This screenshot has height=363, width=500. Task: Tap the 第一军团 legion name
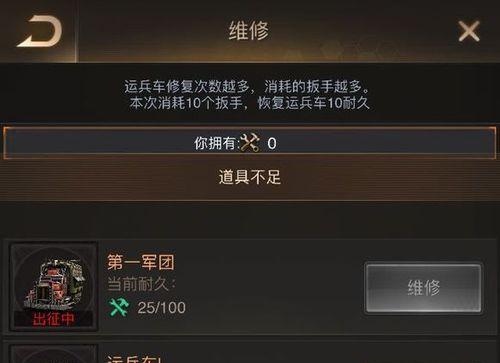[x=141, y=262]
